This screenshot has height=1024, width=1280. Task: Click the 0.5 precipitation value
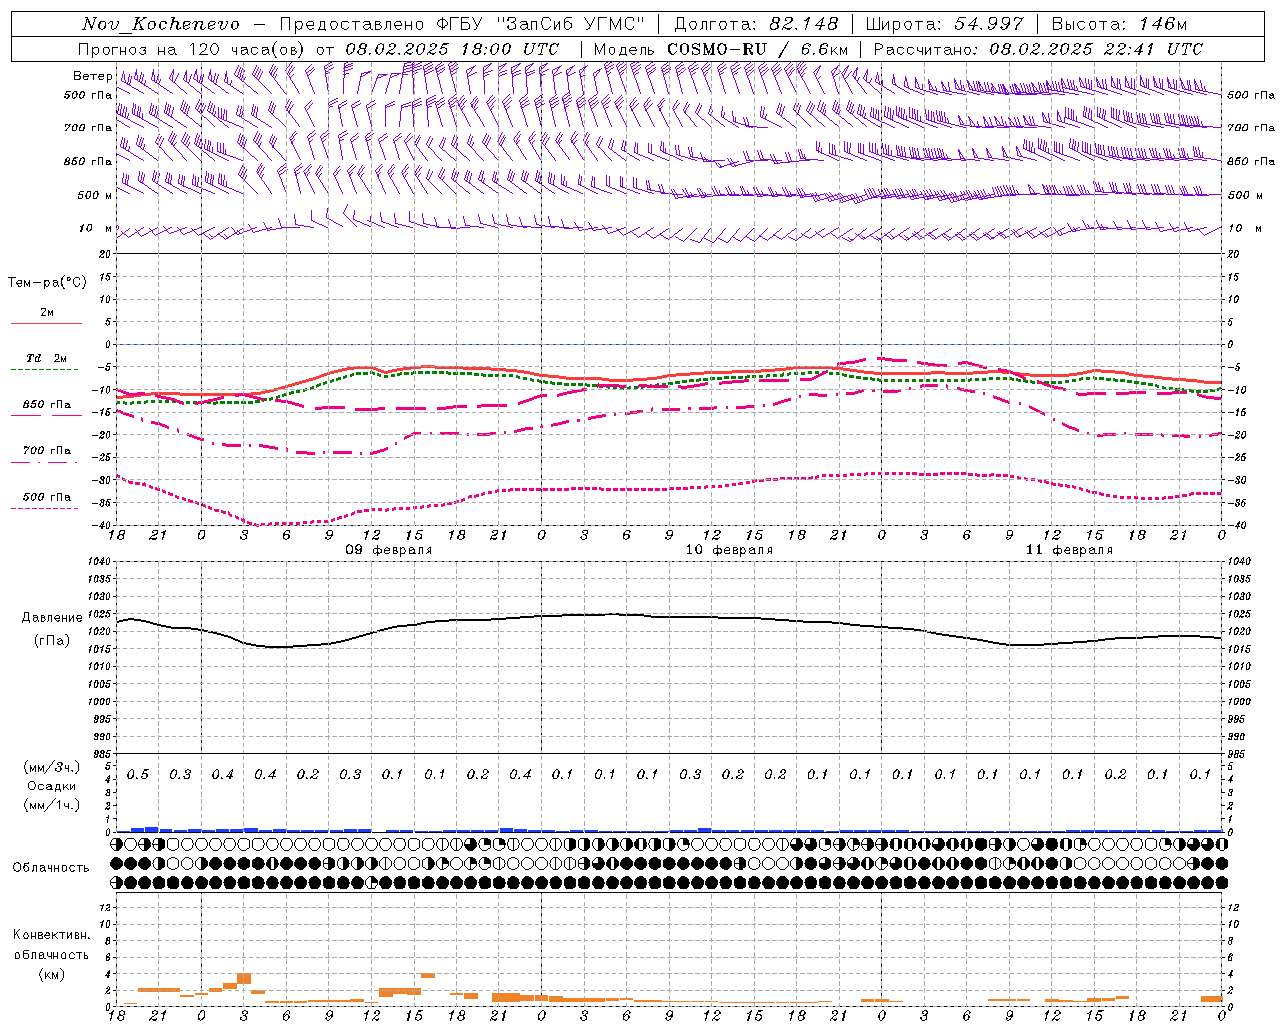point(138,774)
